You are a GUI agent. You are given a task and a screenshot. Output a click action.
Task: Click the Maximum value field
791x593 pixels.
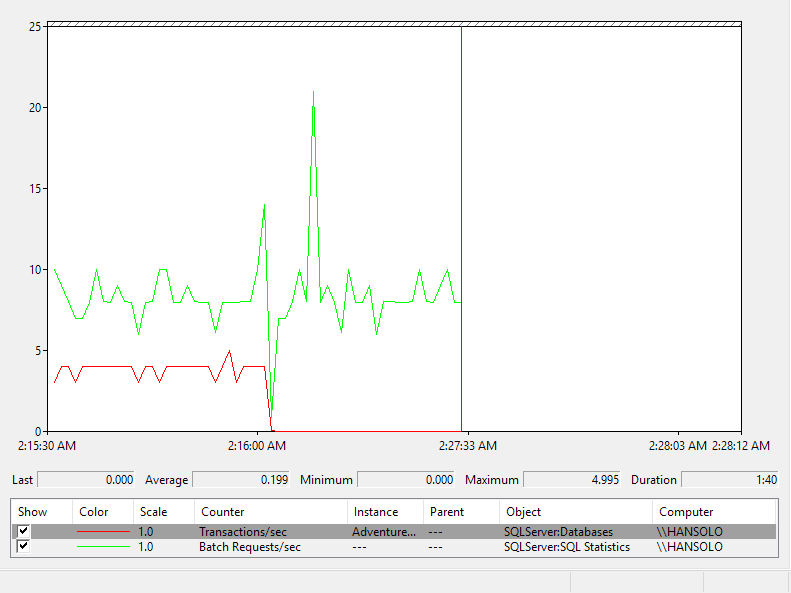point(572,480)
